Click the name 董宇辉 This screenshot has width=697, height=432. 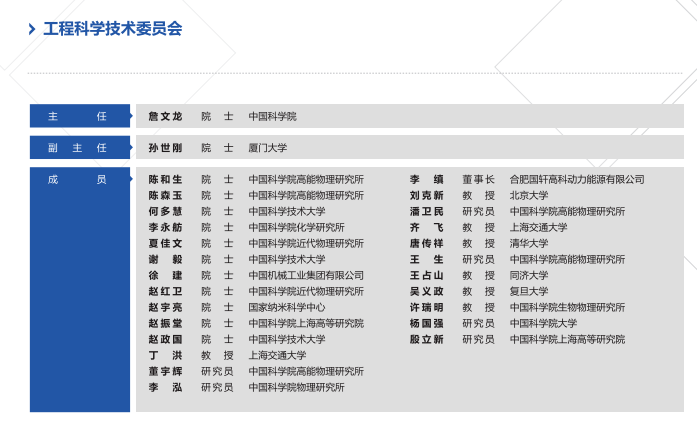[x=165, y=372]
